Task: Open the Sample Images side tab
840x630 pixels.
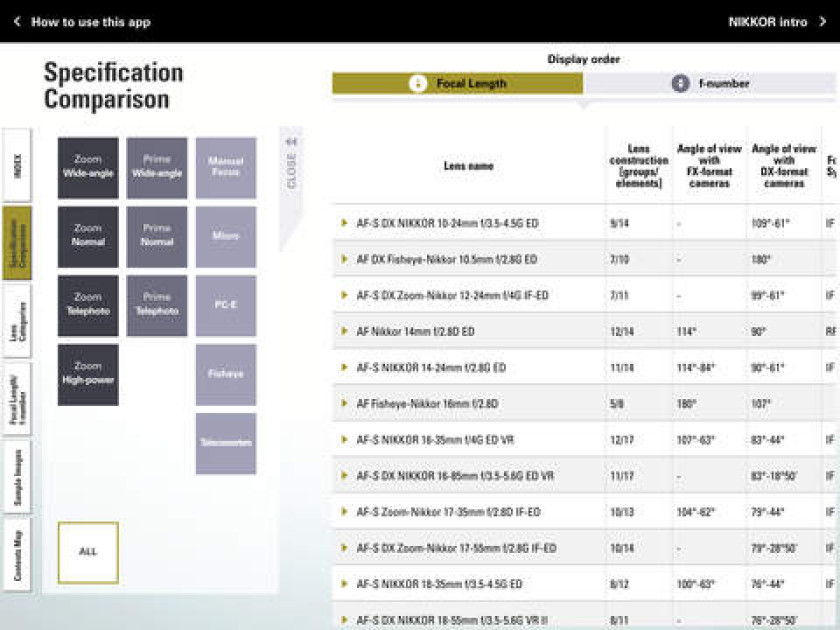Action: [x=17, y=477]
